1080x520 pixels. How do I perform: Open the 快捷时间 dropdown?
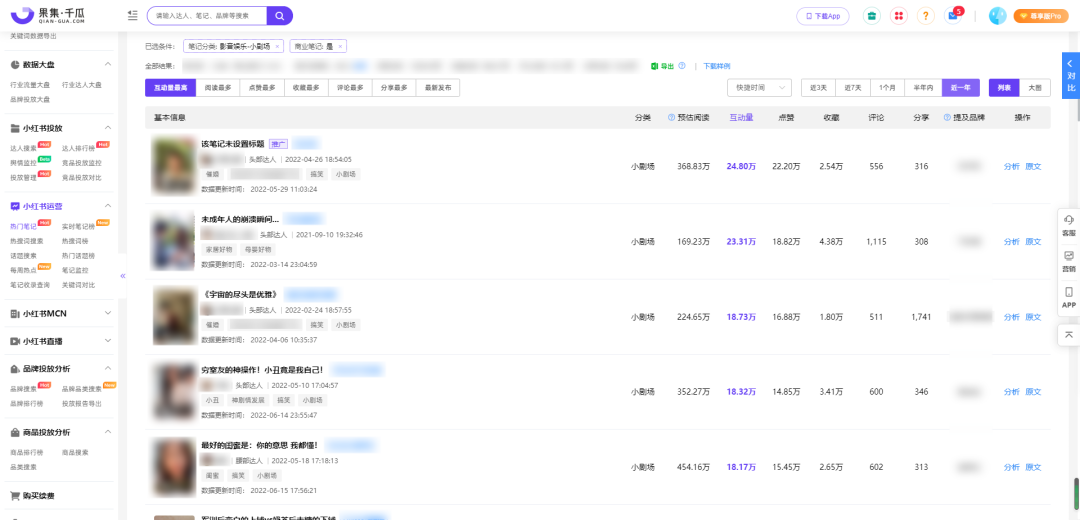point(759,87)
